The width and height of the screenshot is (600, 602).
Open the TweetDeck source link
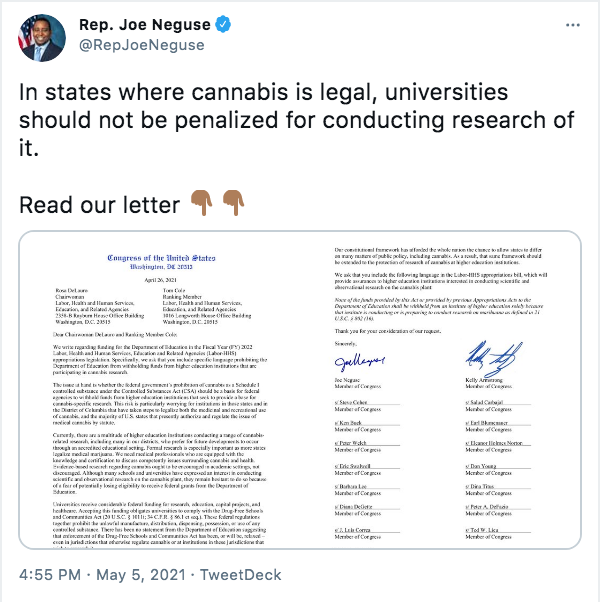coord(241,575)
